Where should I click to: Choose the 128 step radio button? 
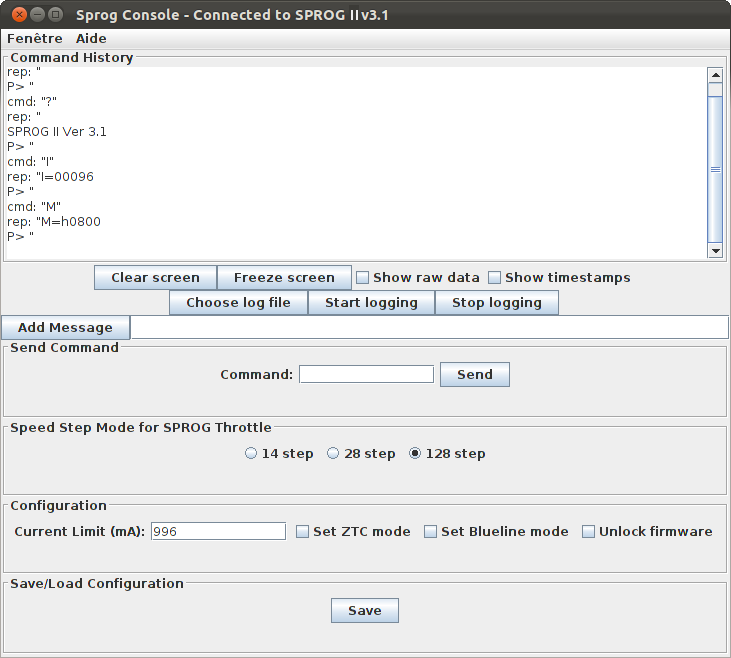[415, 453]
